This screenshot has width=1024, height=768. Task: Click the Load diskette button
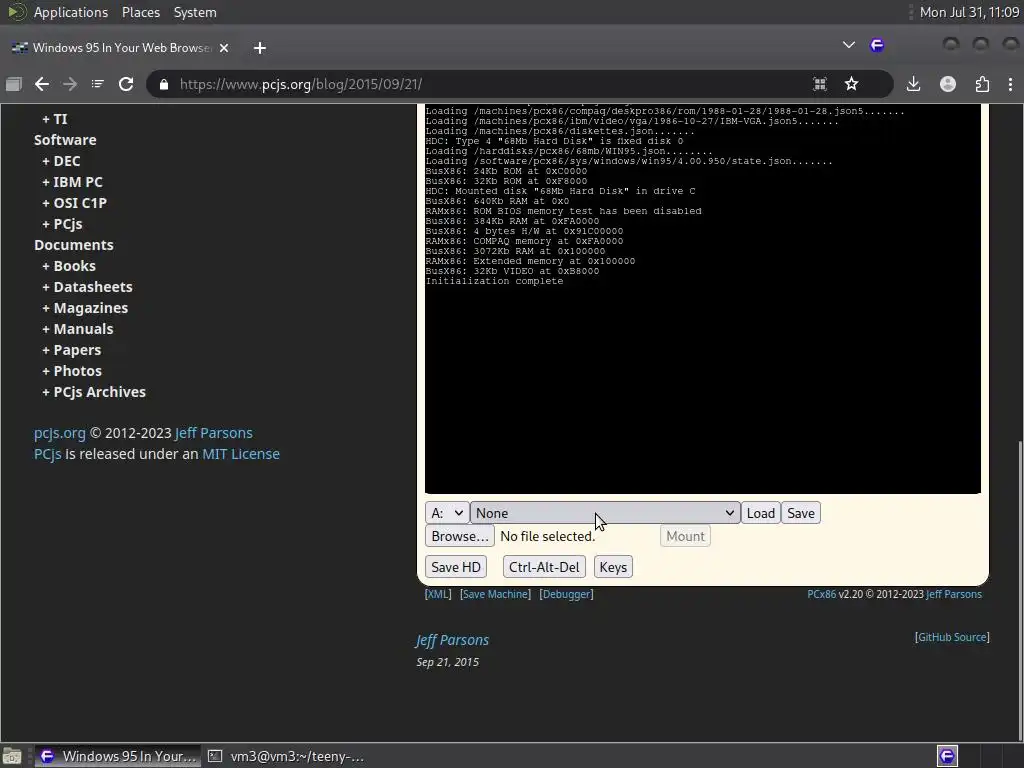pyautogui.click(x=761, y=513)
